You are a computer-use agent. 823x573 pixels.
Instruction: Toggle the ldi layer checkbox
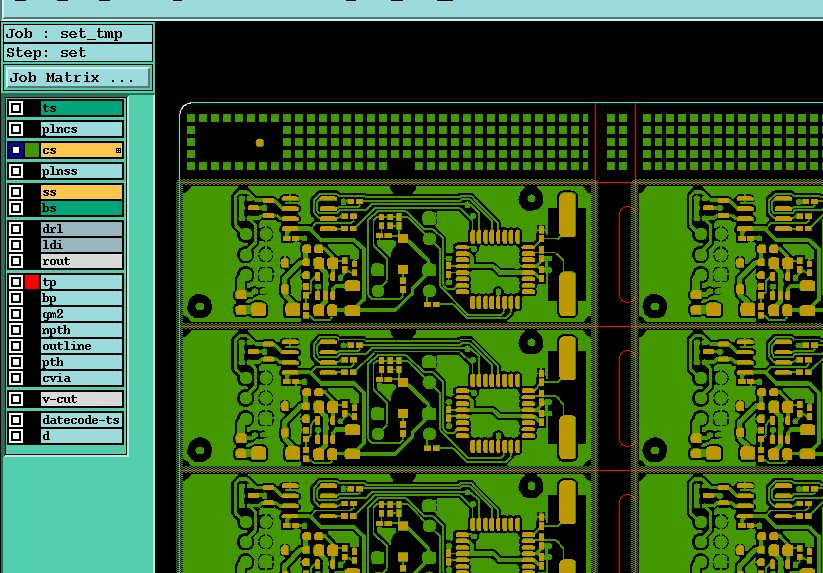tap(16, 245)
